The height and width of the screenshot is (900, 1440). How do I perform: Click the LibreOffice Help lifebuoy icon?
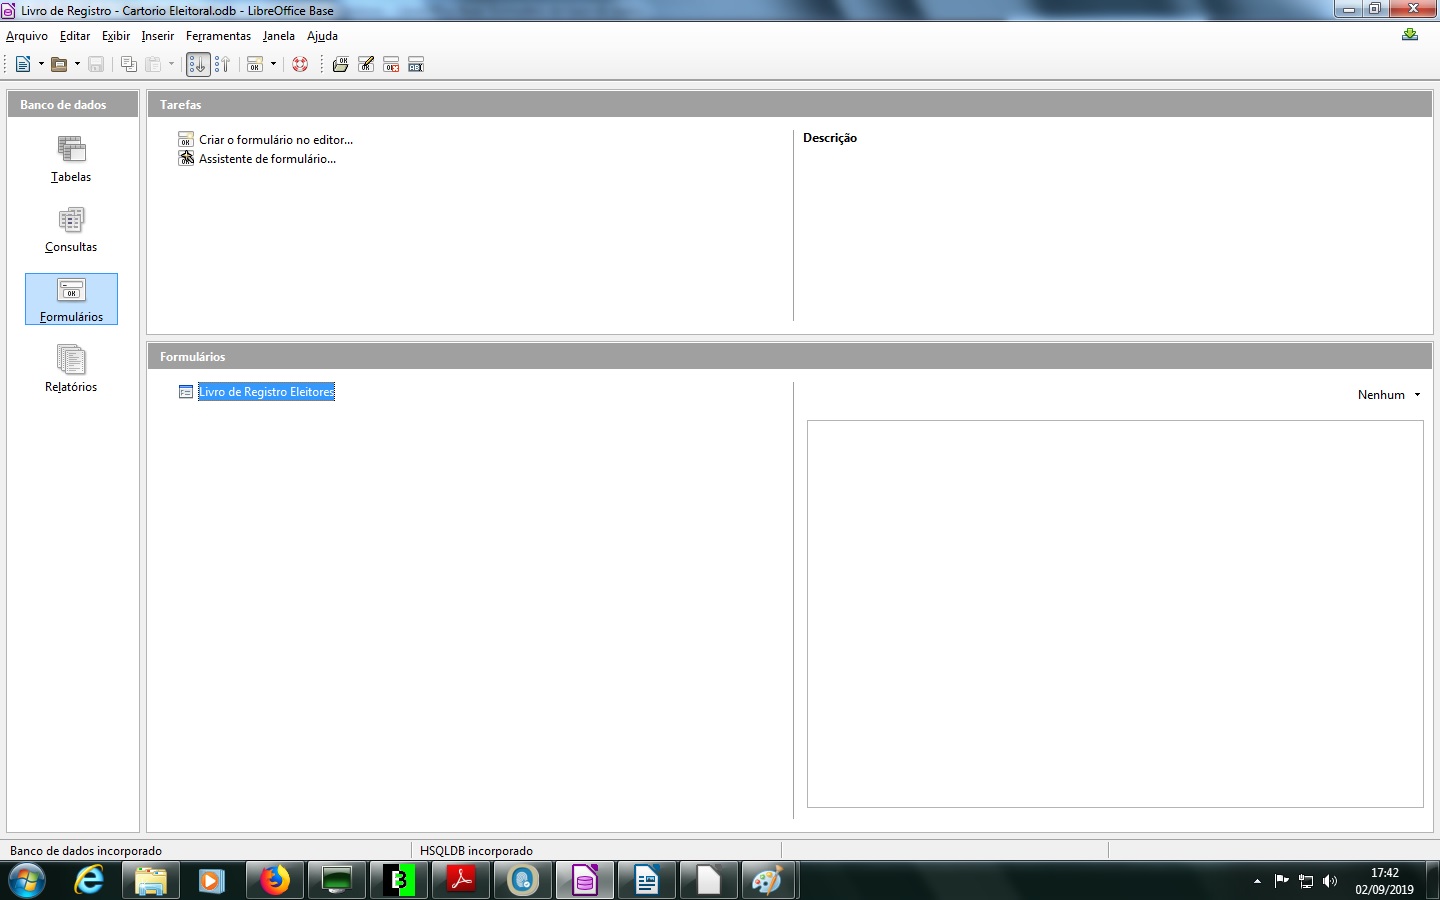click(x=299, y=65)
